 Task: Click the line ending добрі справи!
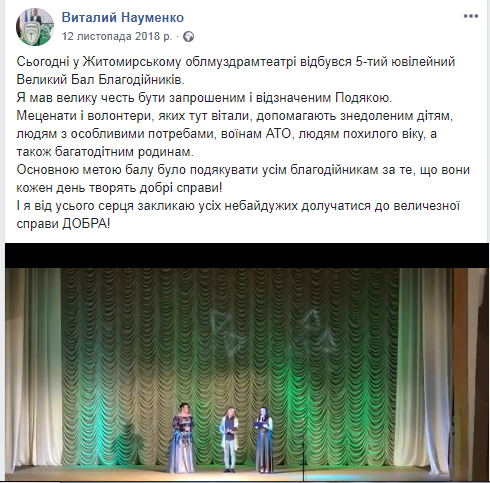[x=119, y=188]
